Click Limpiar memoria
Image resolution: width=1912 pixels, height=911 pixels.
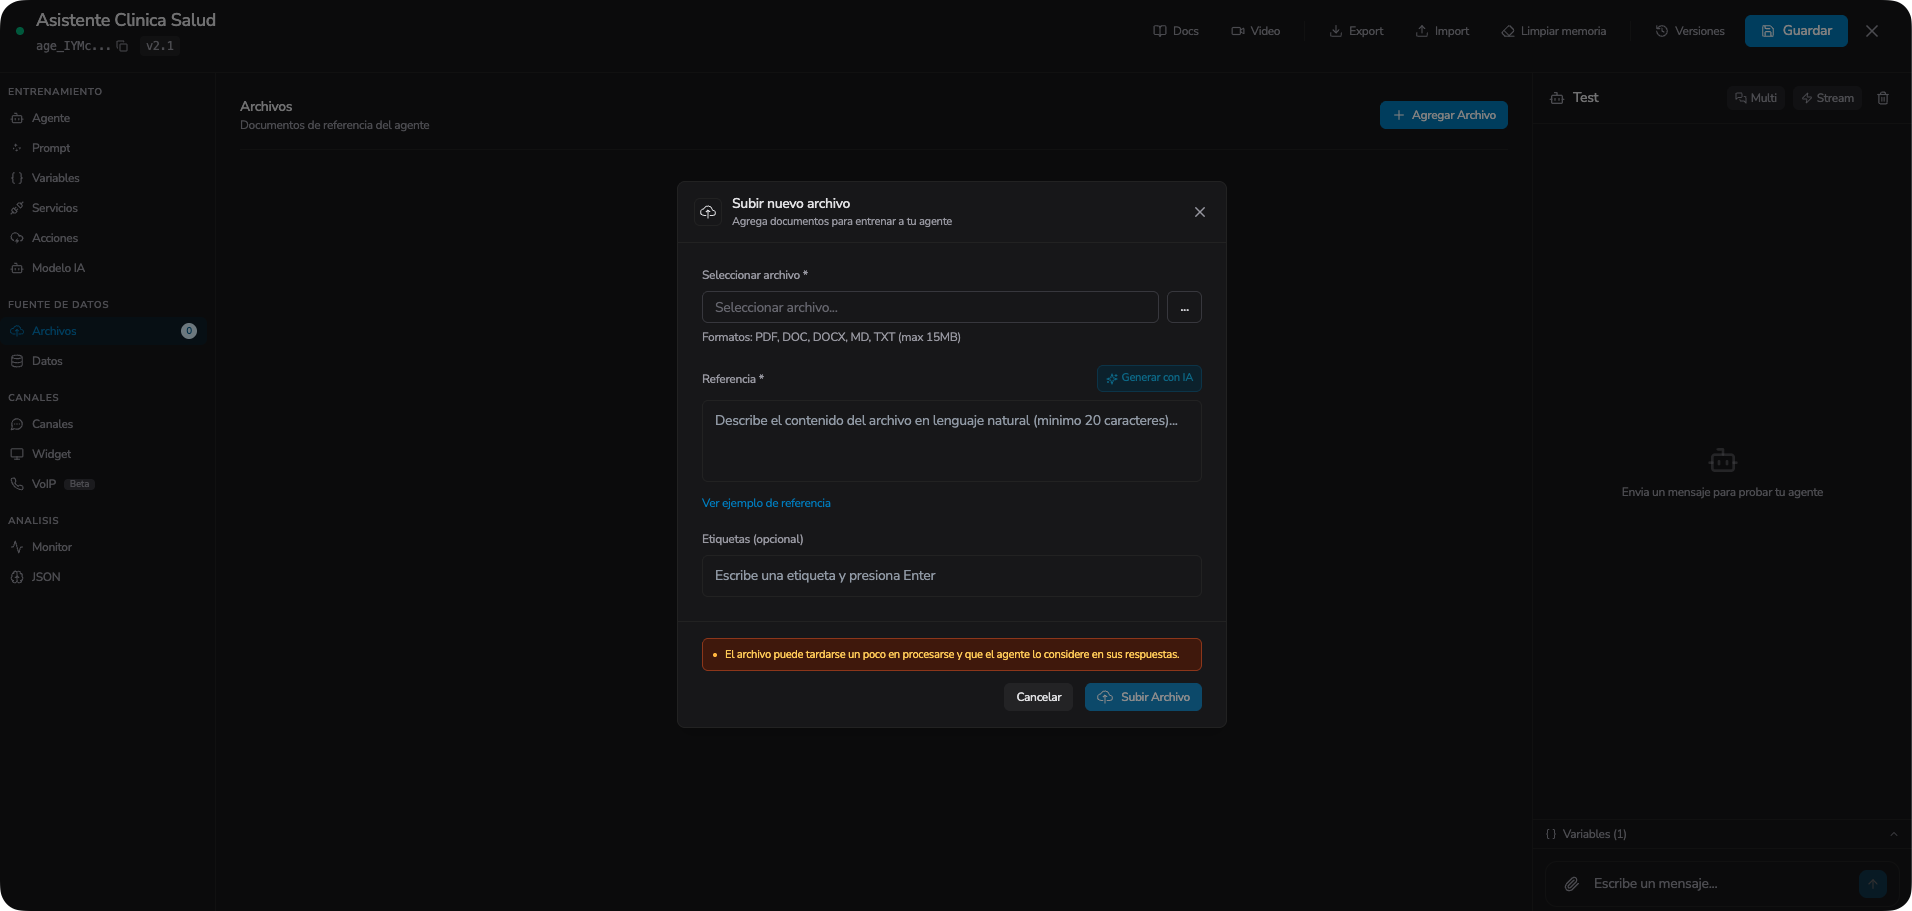click(1554, 31)
